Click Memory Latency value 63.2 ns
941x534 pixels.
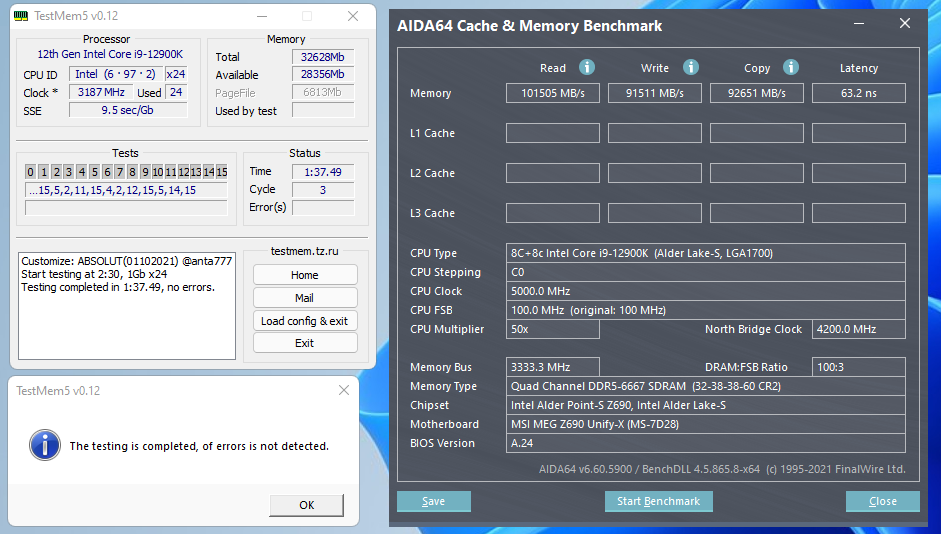pos(859,93)
